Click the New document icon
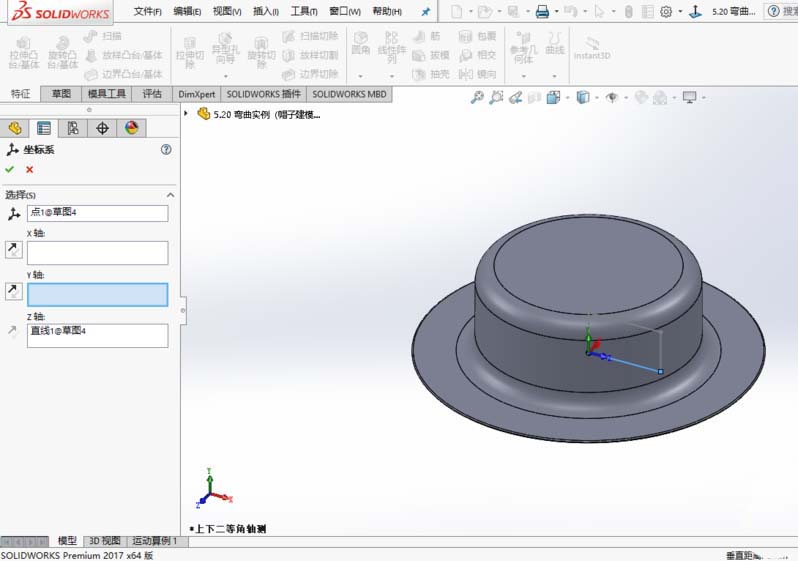798x561 pixels. [x=457, y=11]
